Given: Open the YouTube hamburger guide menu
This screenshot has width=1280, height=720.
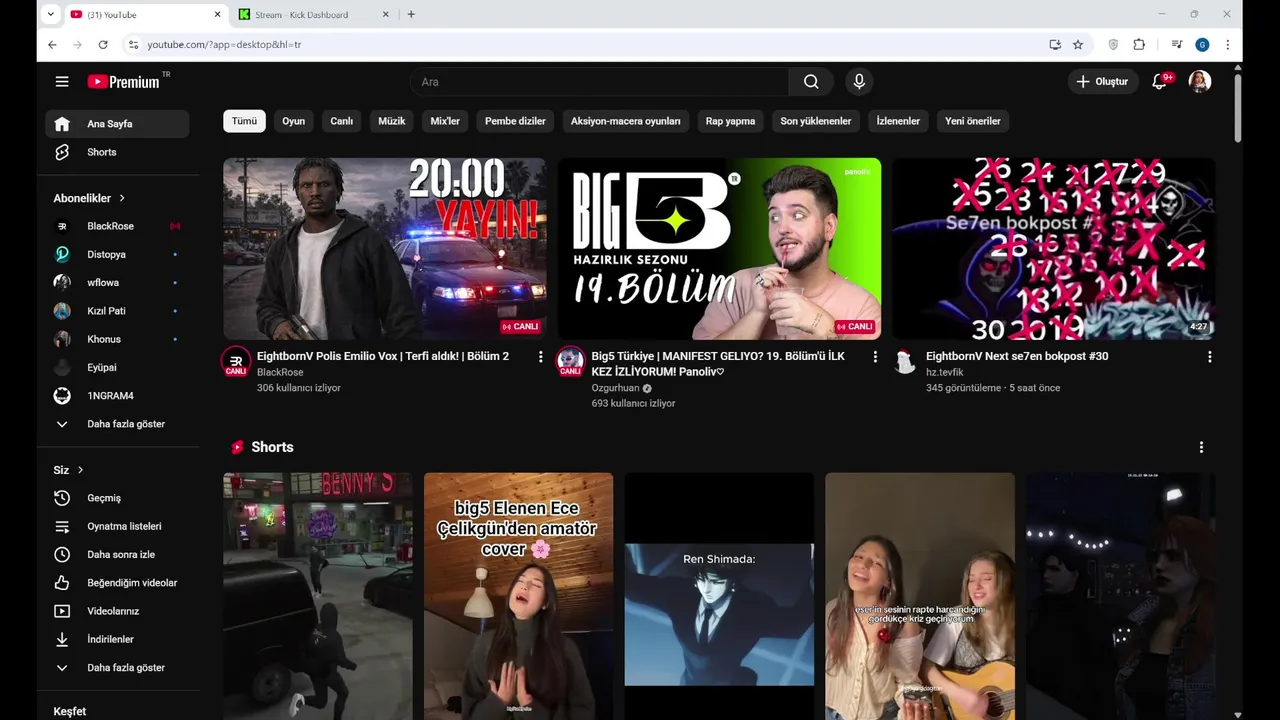Looking at the screenshot, I should [x=62, y=82].
